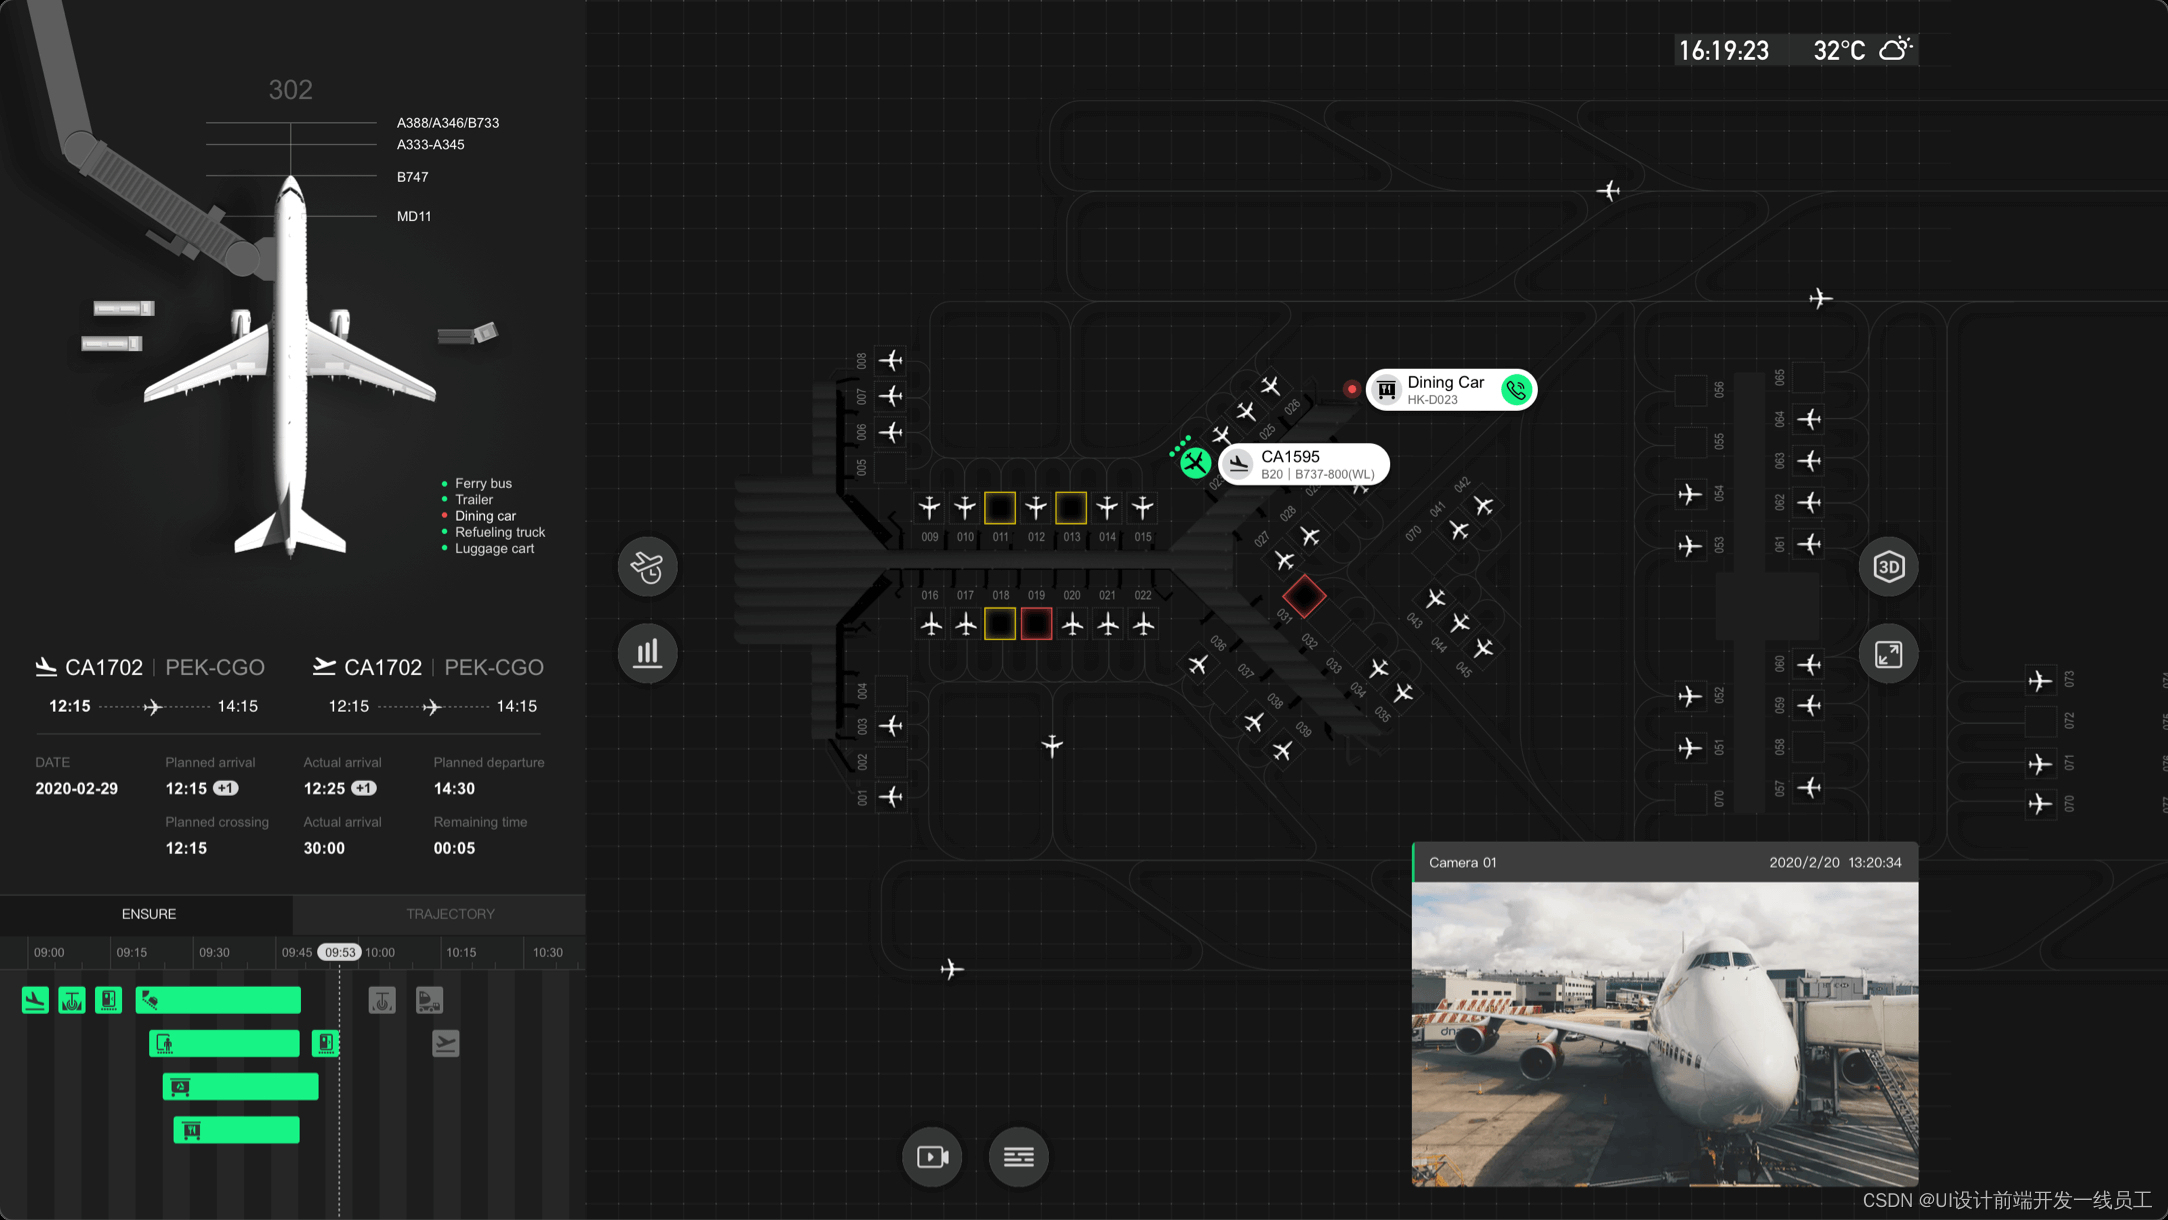The width and height of the screenshot is (2168, 1220).
Task: Open the list menu round button
Action: (x=1018, y=1157)
